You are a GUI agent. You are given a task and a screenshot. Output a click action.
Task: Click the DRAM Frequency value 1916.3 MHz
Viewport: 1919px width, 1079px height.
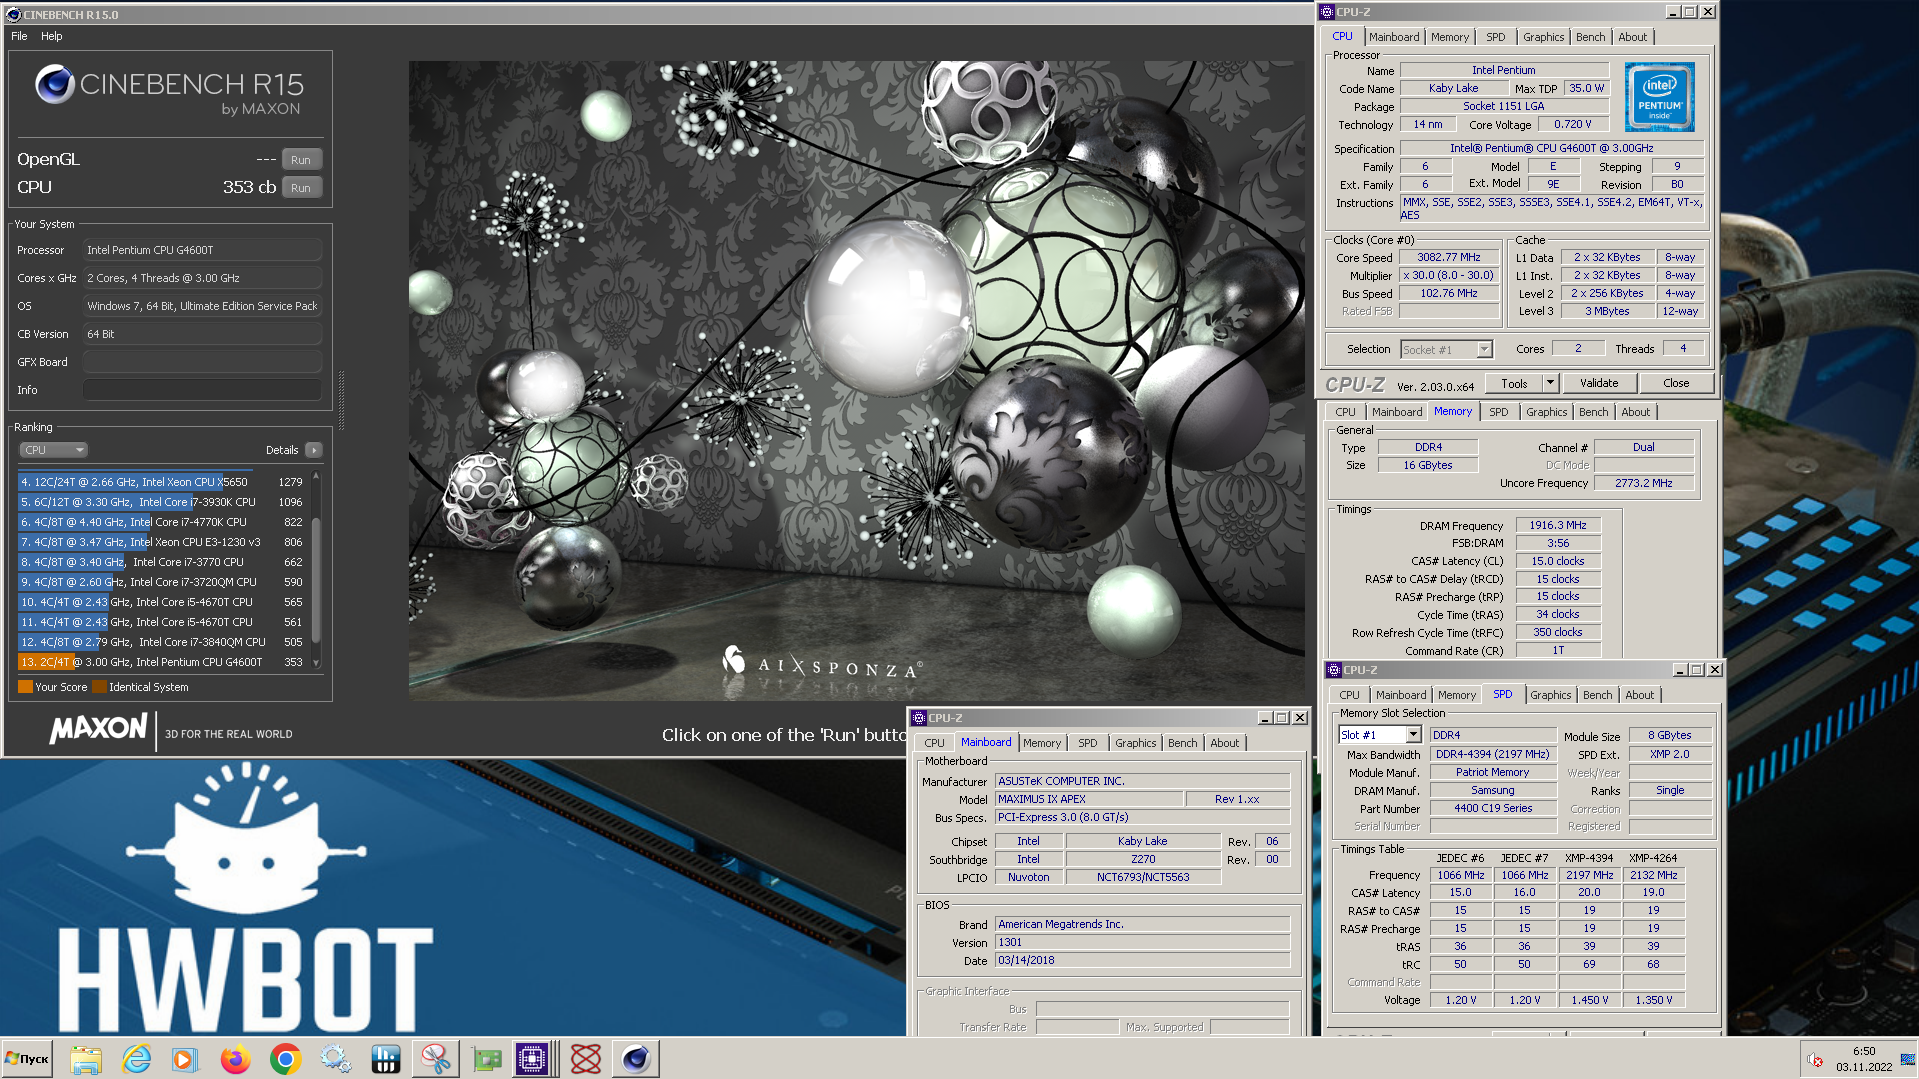pyautogui.click(x=1557, y=525)
